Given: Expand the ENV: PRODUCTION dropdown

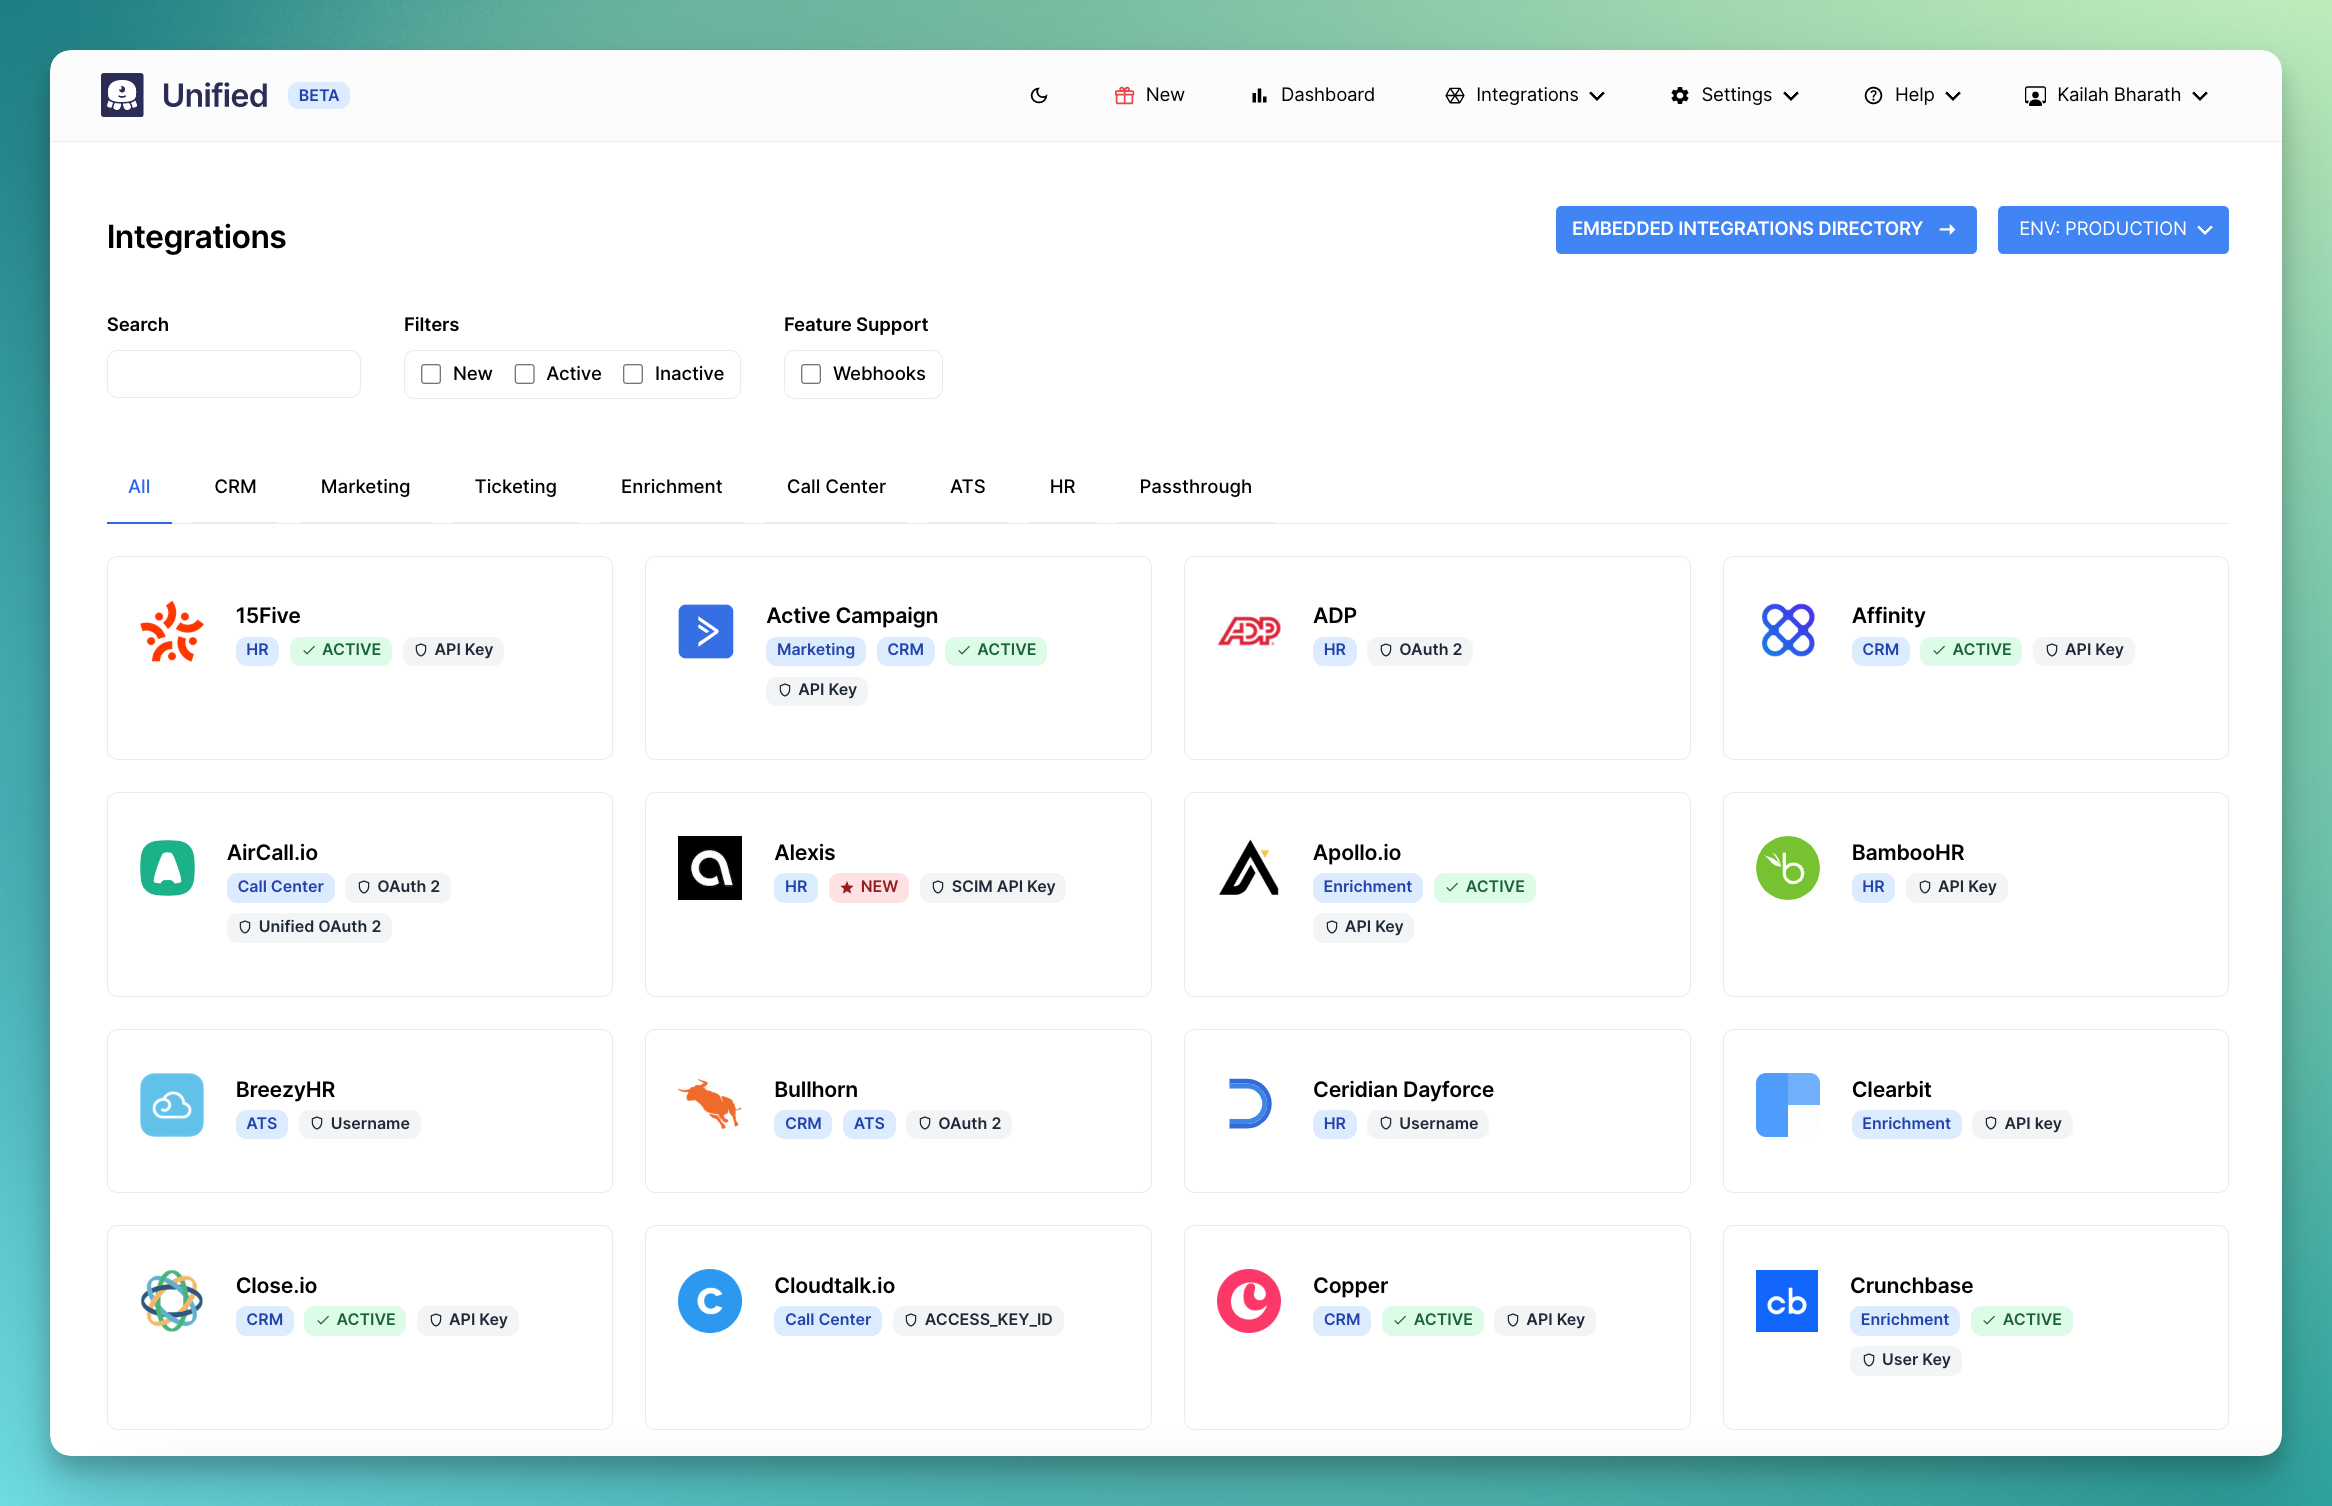Looking at the screenshot, I should point(2112,230).
